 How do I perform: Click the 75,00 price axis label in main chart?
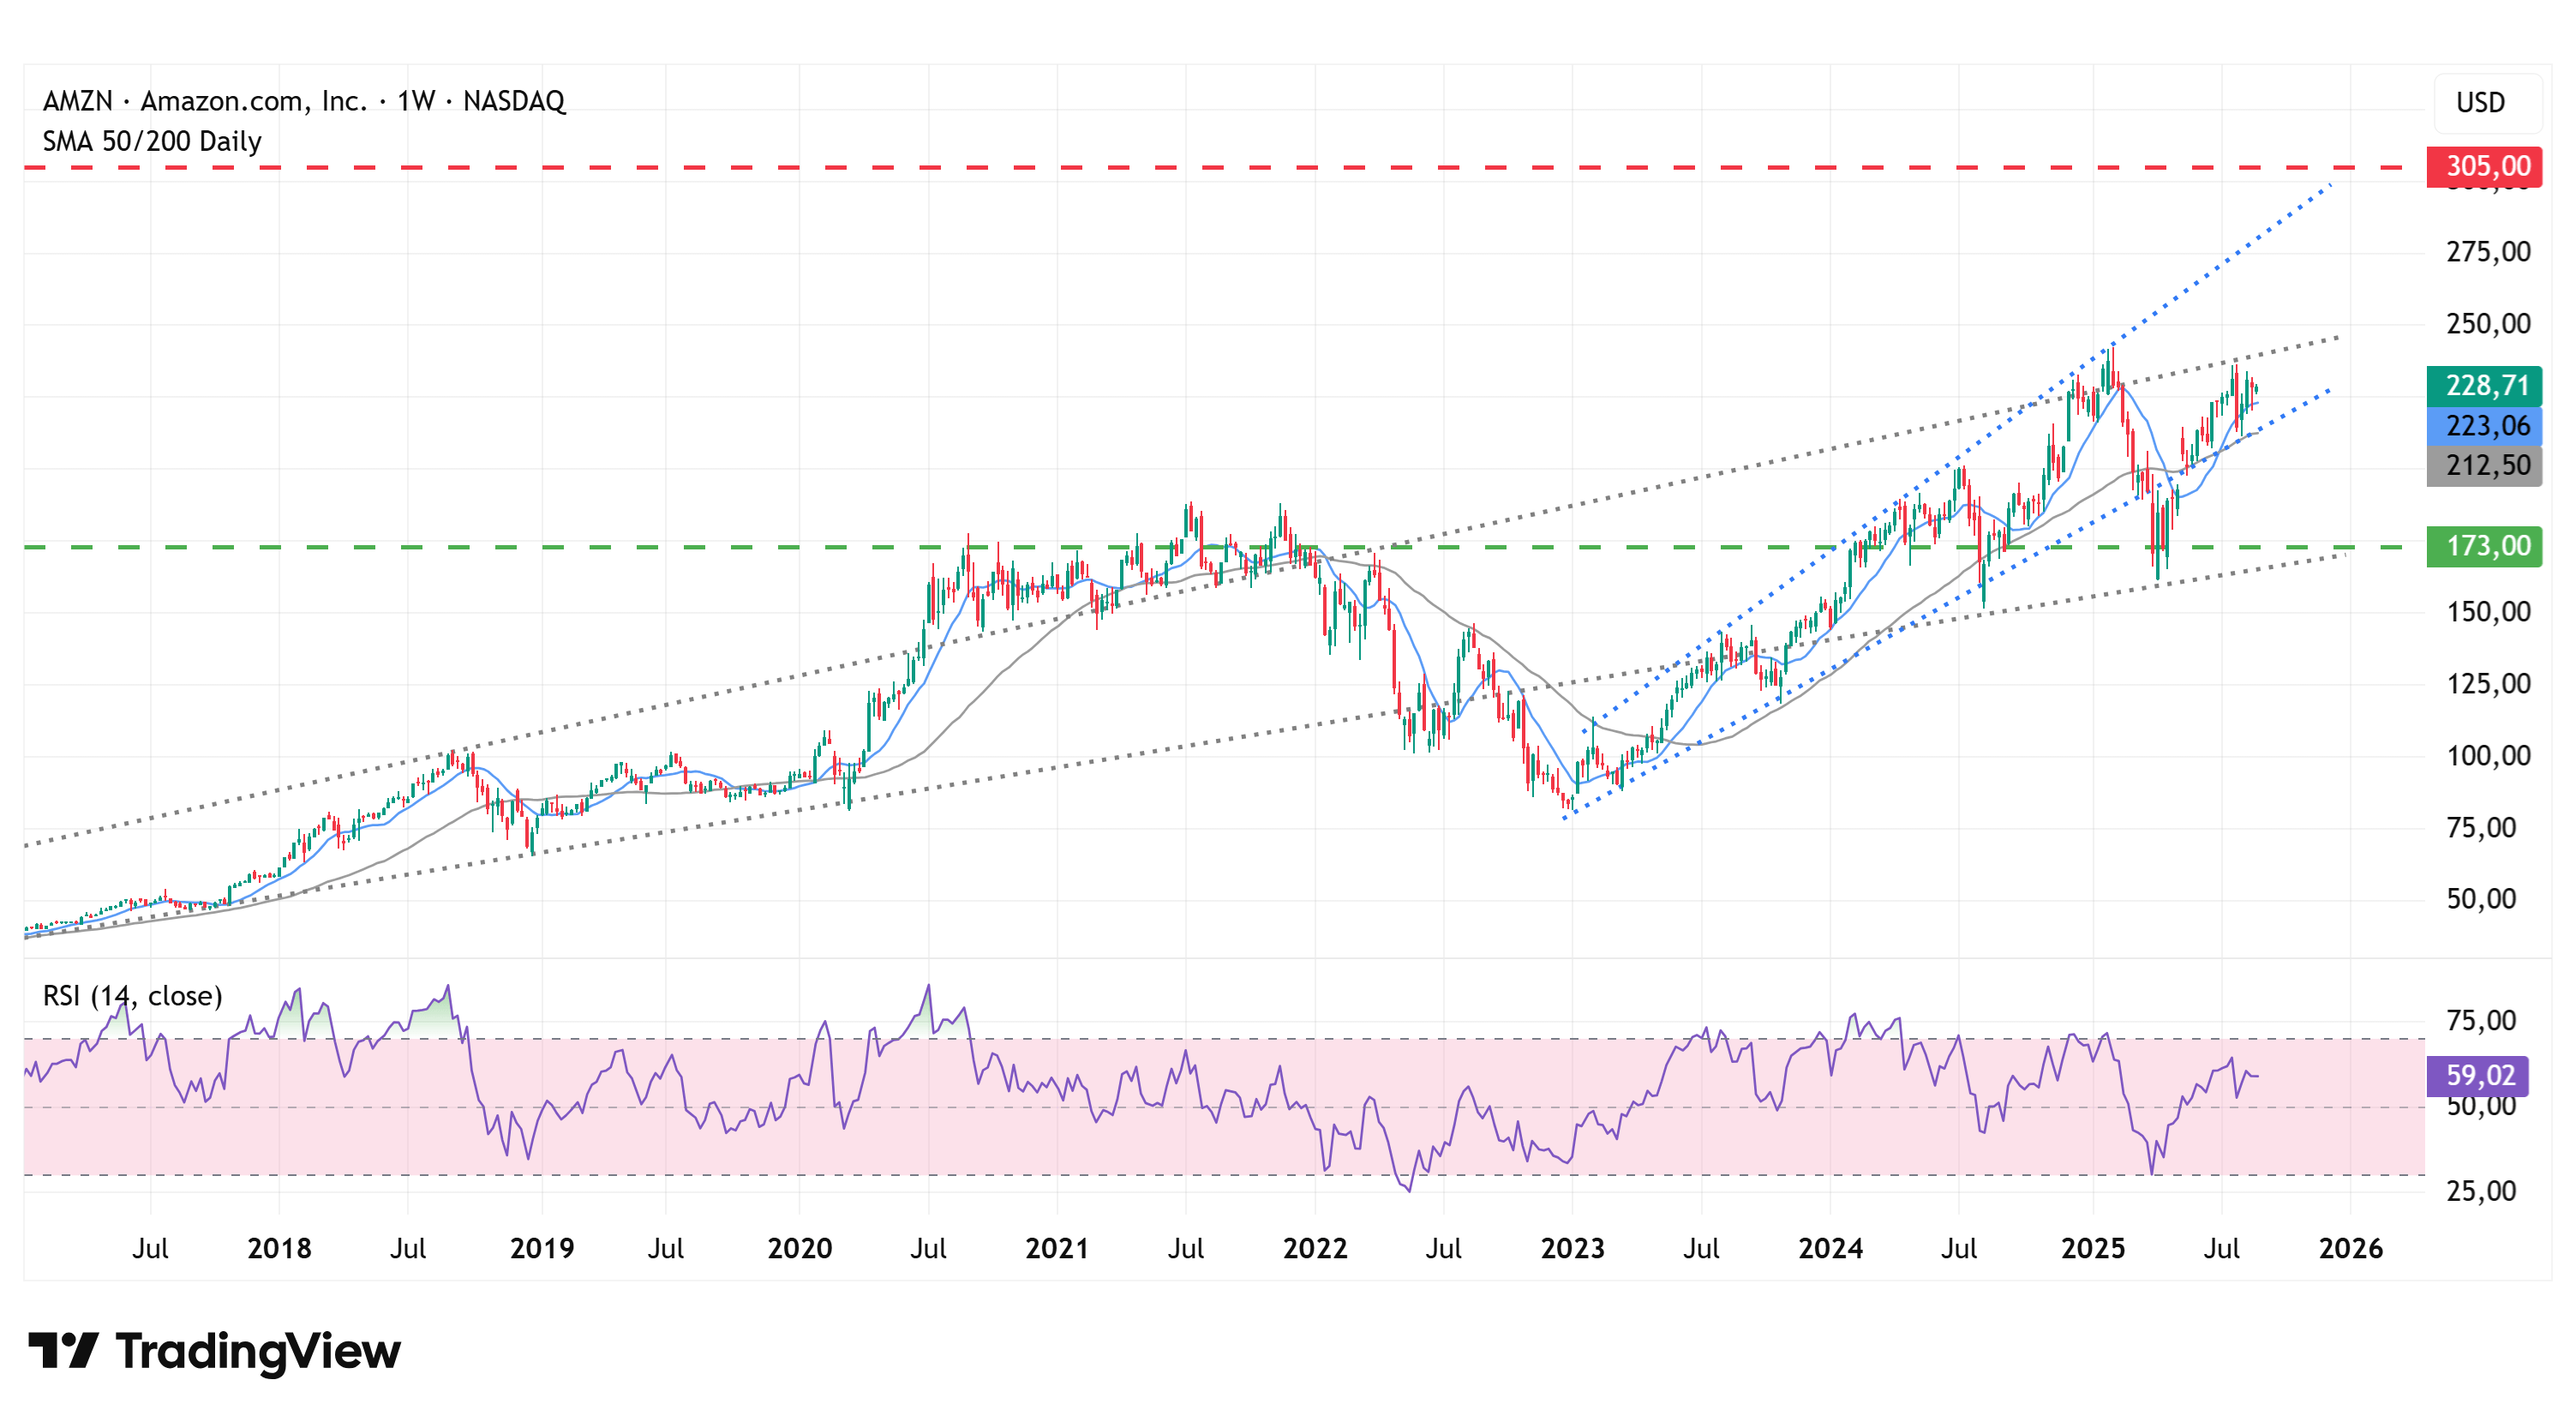2481,828
